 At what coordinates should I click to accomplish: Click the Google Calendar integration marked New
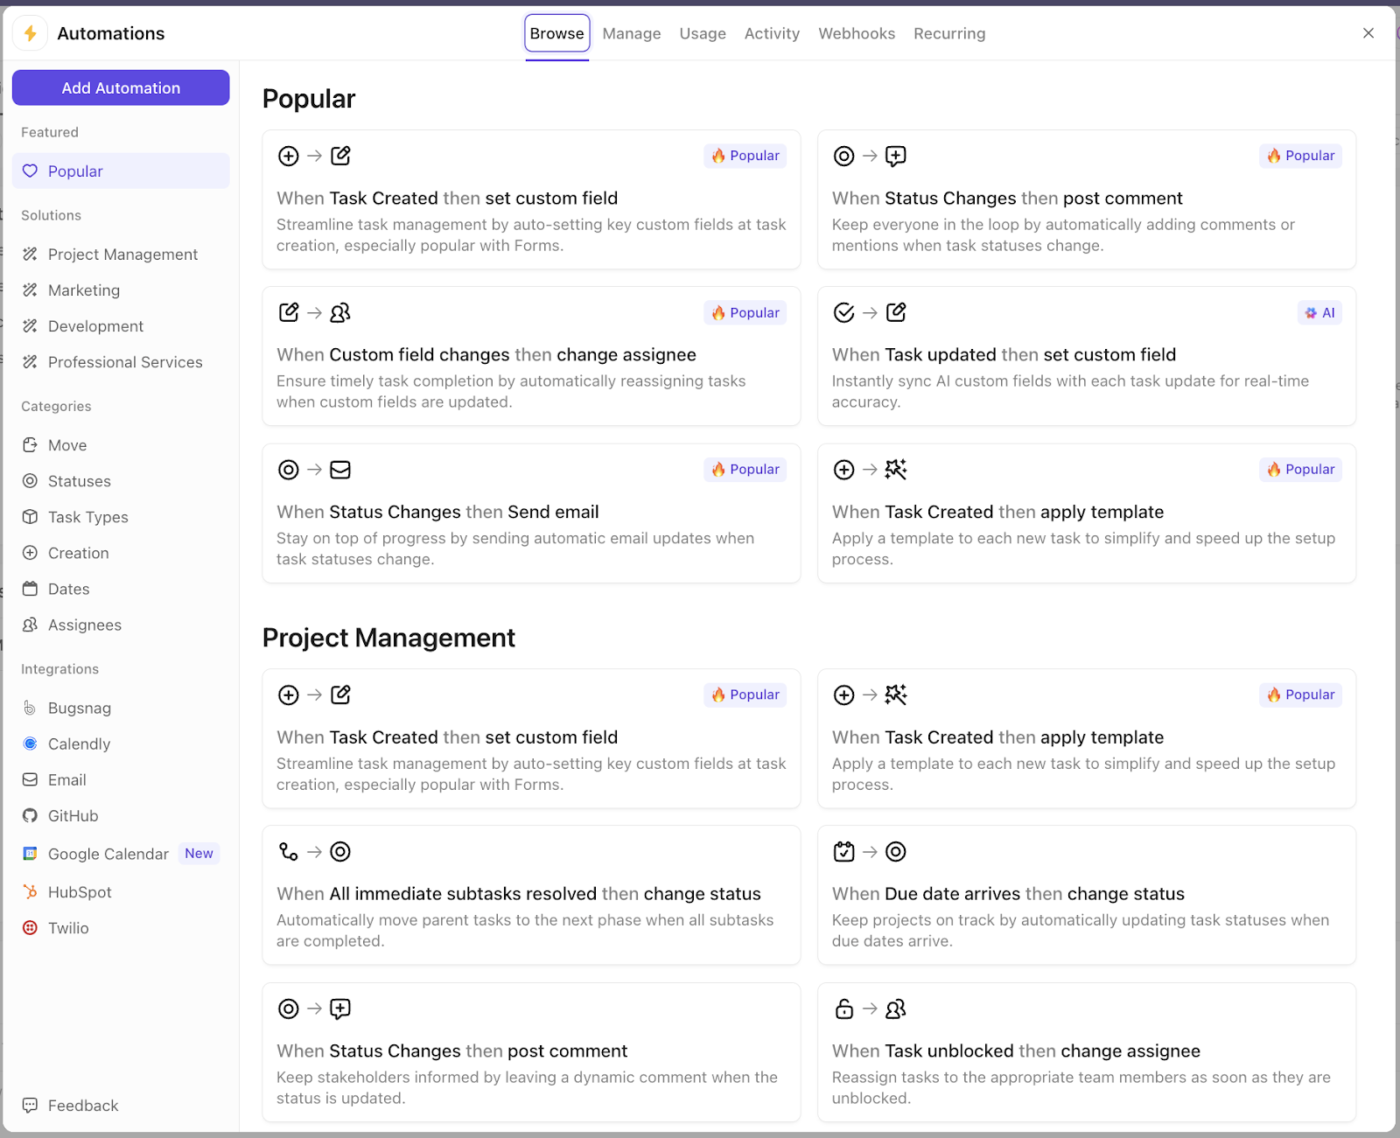click(108, 854)
